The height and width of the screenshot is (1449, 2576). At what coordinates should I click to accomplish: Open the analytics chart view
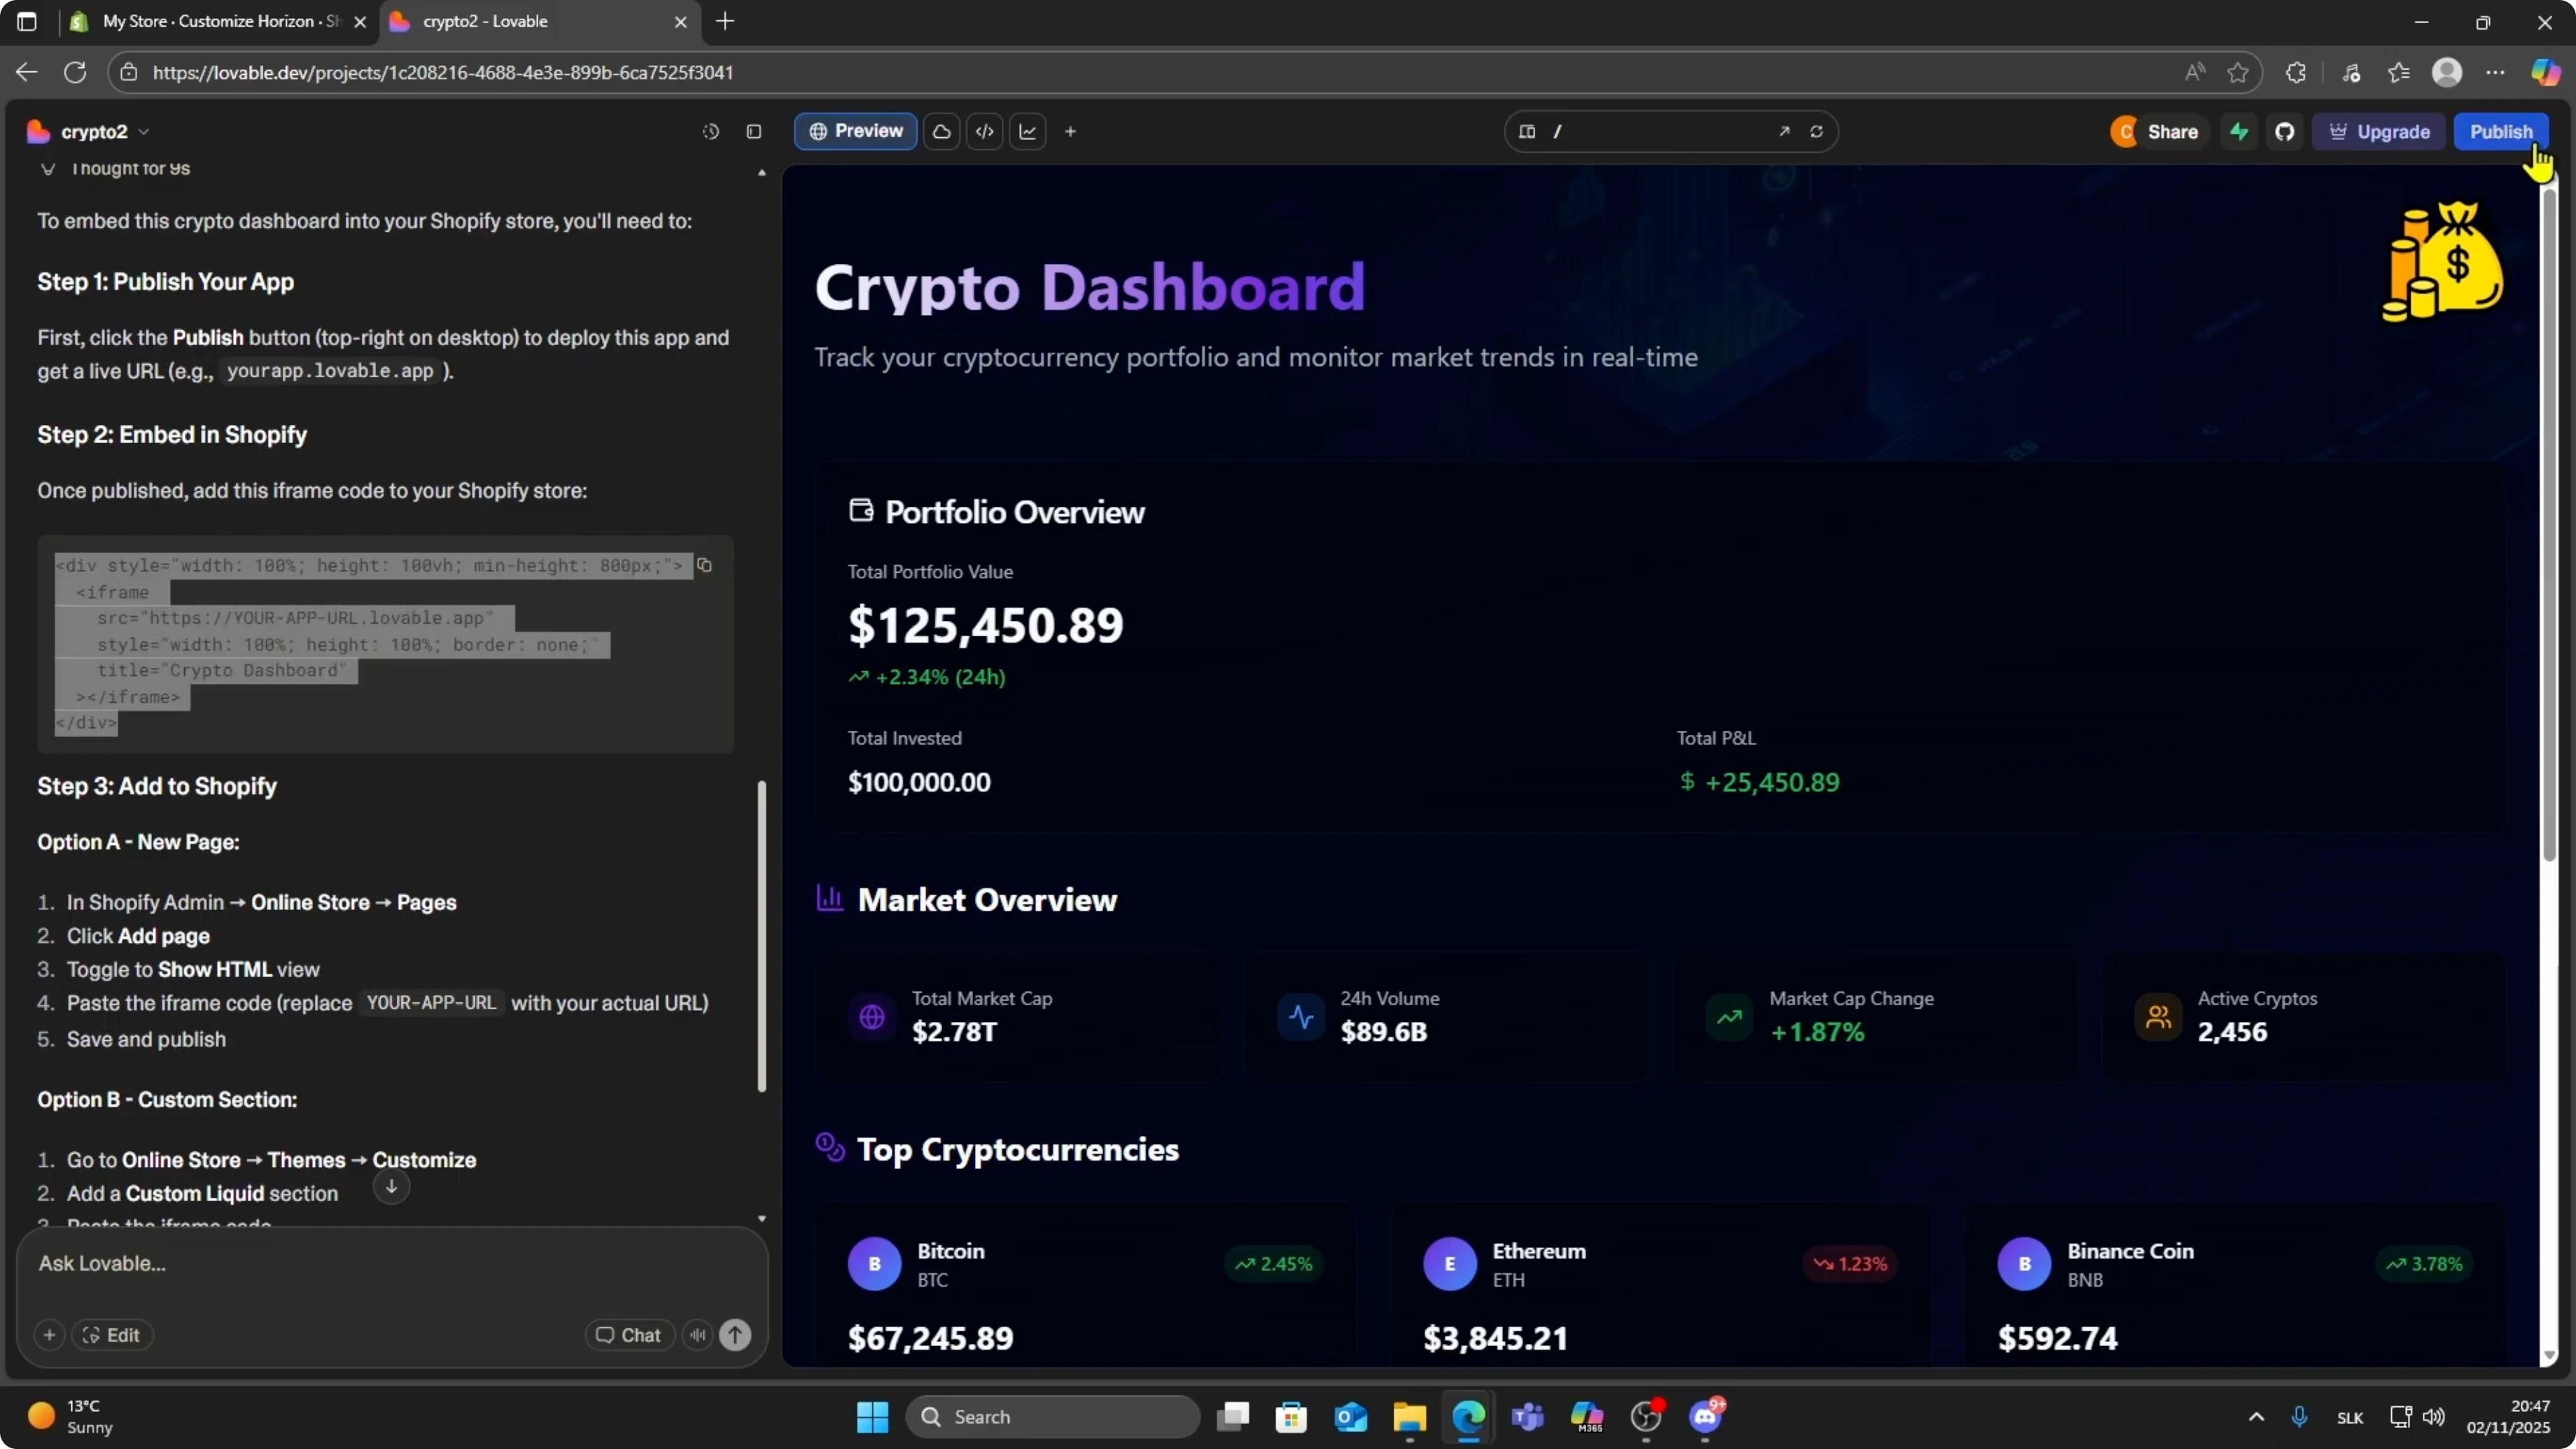[x=1028, y=132]
